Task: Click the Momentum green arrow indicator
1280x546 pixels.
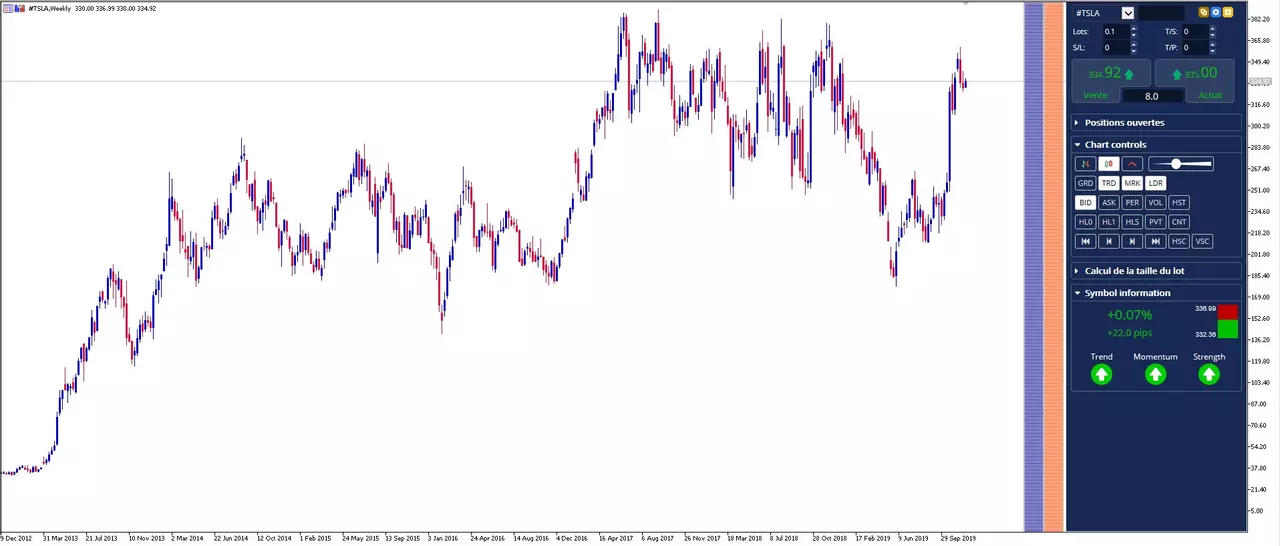Action: [x=1155, y=374]
